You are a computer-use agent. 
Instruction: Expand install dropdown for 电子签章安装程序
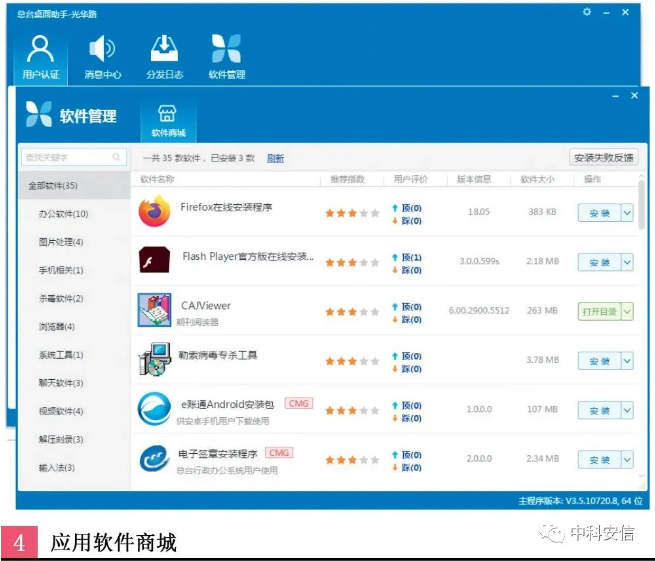click(x=627, y=459)
